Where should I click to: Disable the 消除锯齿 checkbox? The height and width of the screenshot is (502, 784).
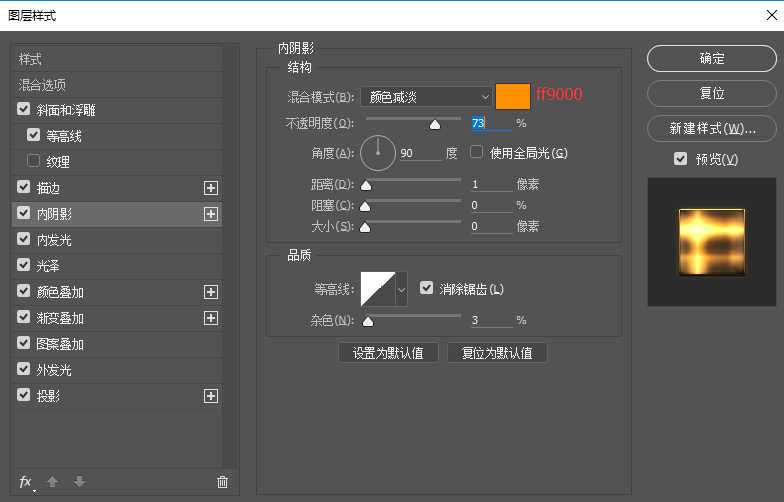[x=427, y=288]
